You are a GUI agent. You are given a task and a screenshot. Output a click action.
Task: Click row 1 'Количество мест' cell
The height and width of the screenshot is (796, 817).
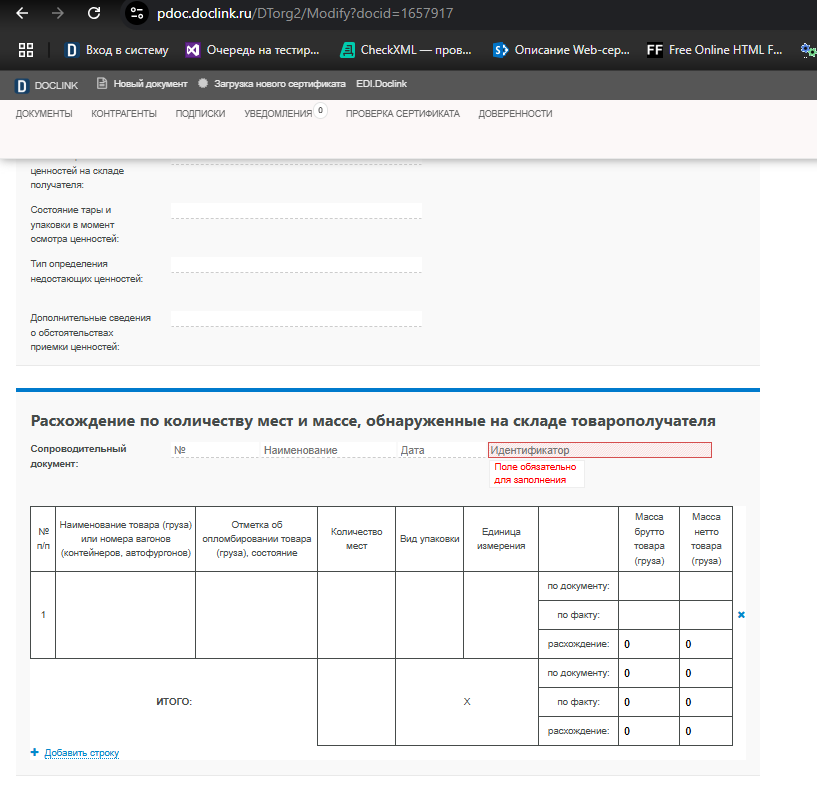(356, 615)
